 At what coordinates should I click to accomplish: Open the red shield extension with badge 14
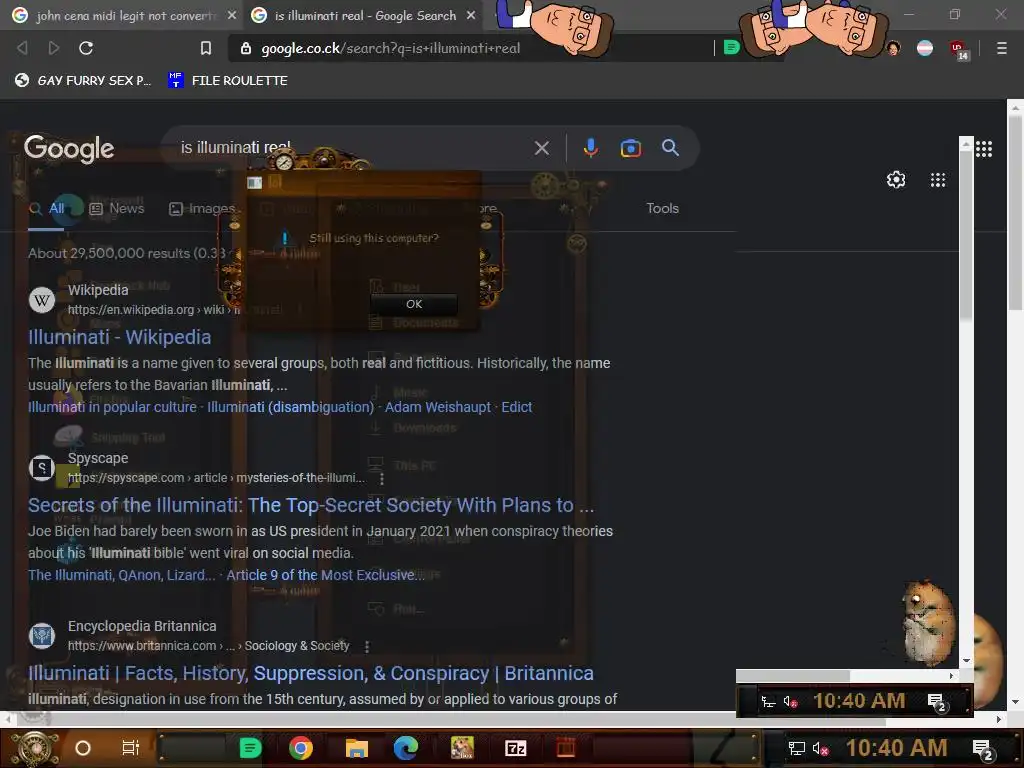point(959,50)
